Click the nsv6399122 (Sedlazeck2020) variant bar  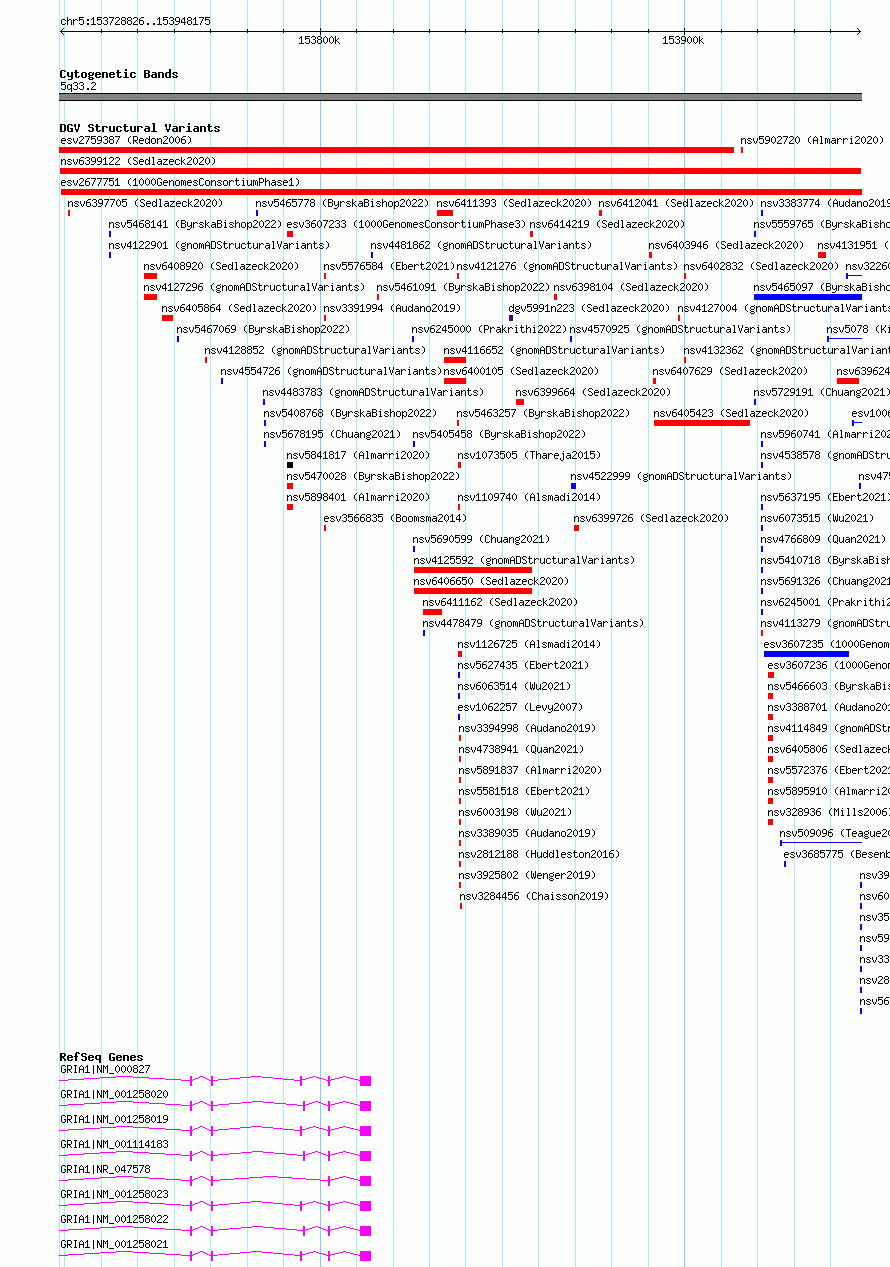pos(460,171)
